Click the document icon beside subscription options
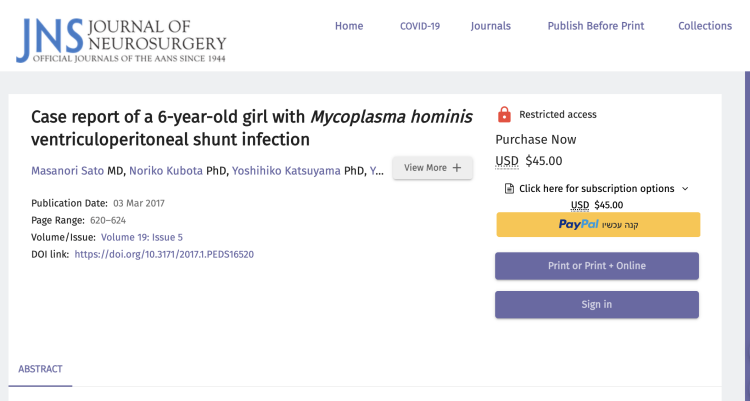 [x=509, y=188]
